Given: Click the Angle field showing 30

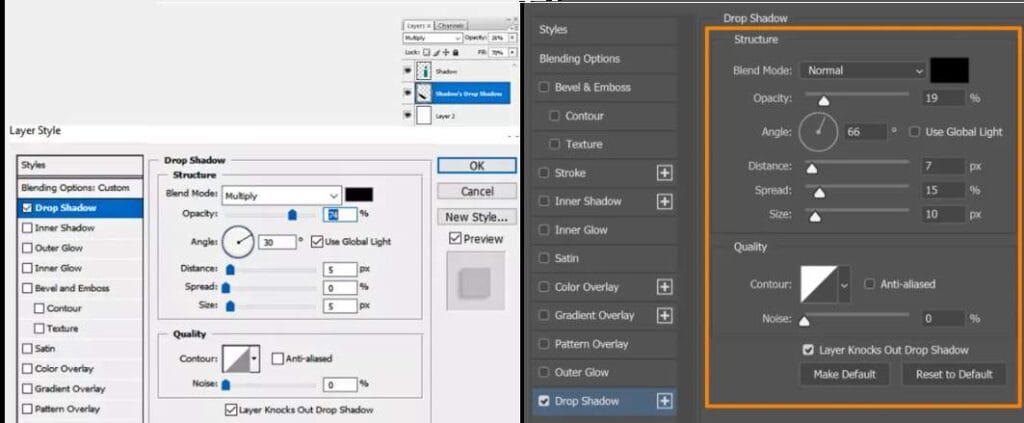Looking at the screenshot, I should [277, 242].
